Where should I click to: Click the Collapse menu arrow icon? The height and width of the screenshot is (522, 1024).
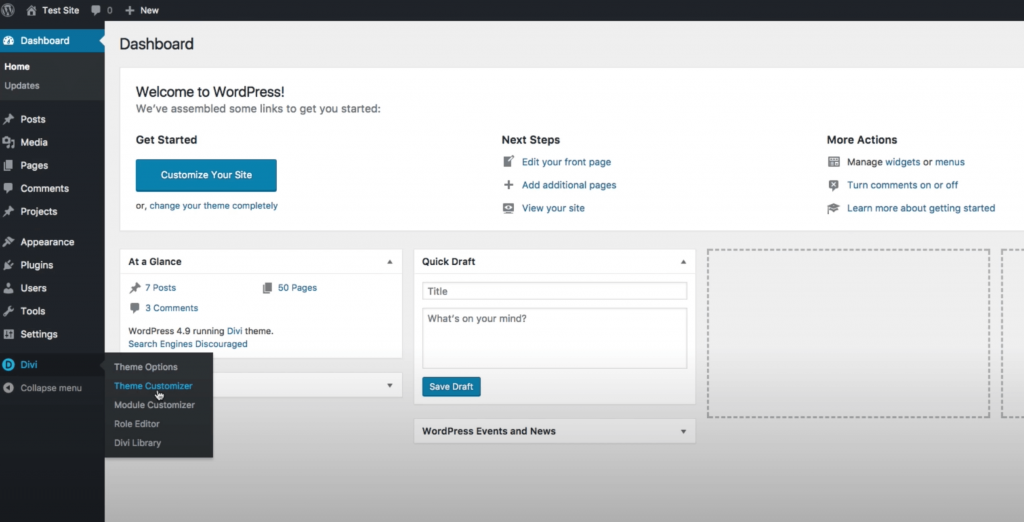click(x=8, y=388)
